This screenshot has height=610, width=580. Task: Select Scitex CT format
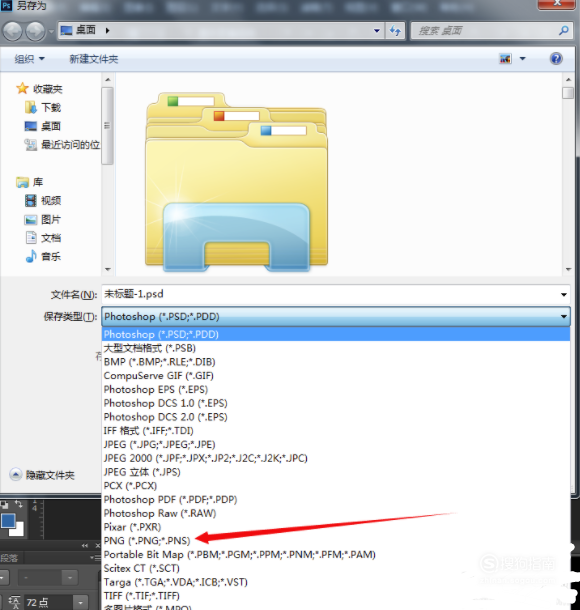[x=336, y=568]
